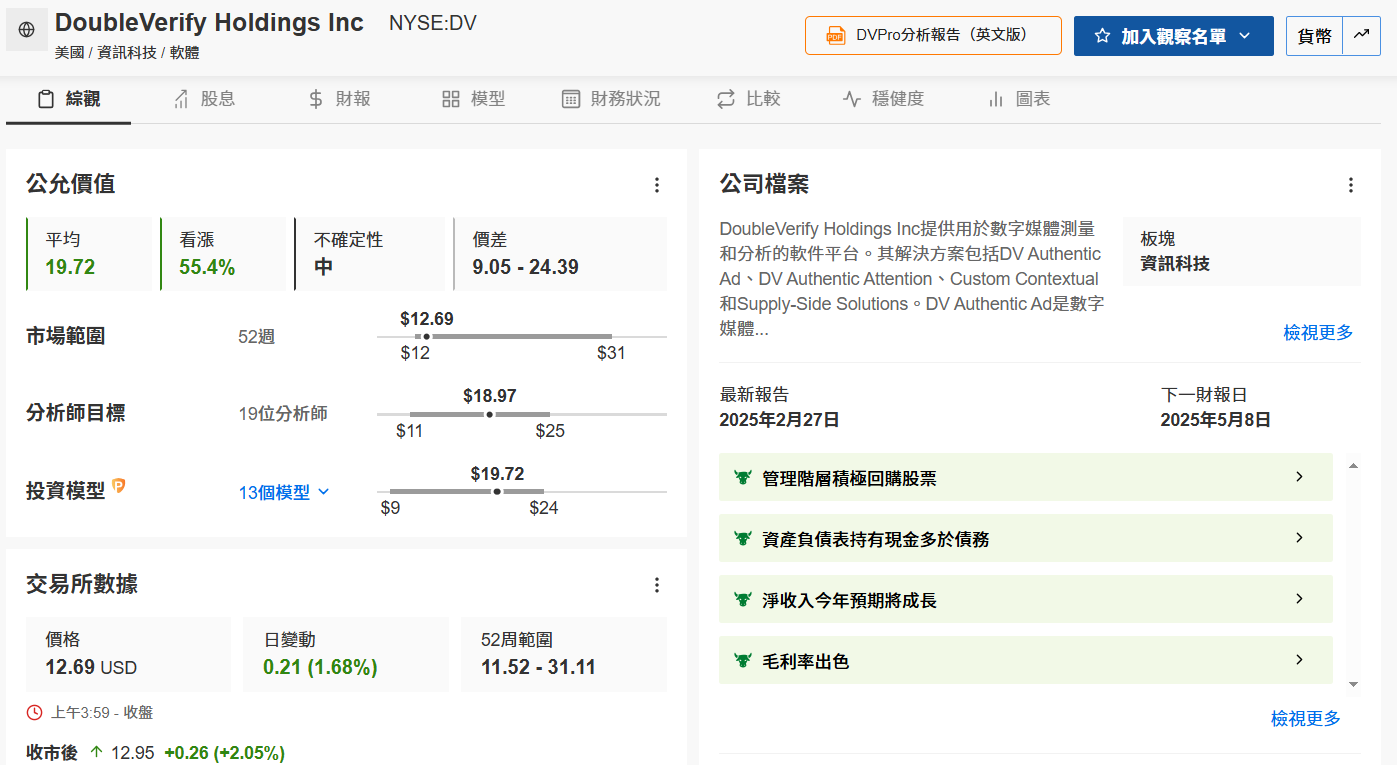Click the 板塊 資訊科技 box
The image size is (1397, 765).
pos(1242,252)
